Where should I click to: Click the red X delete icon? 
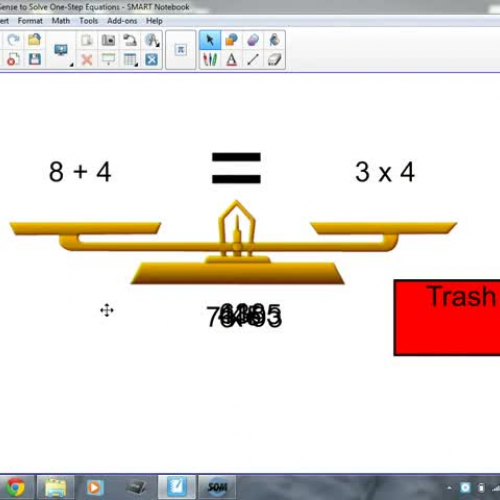[87, 60]
